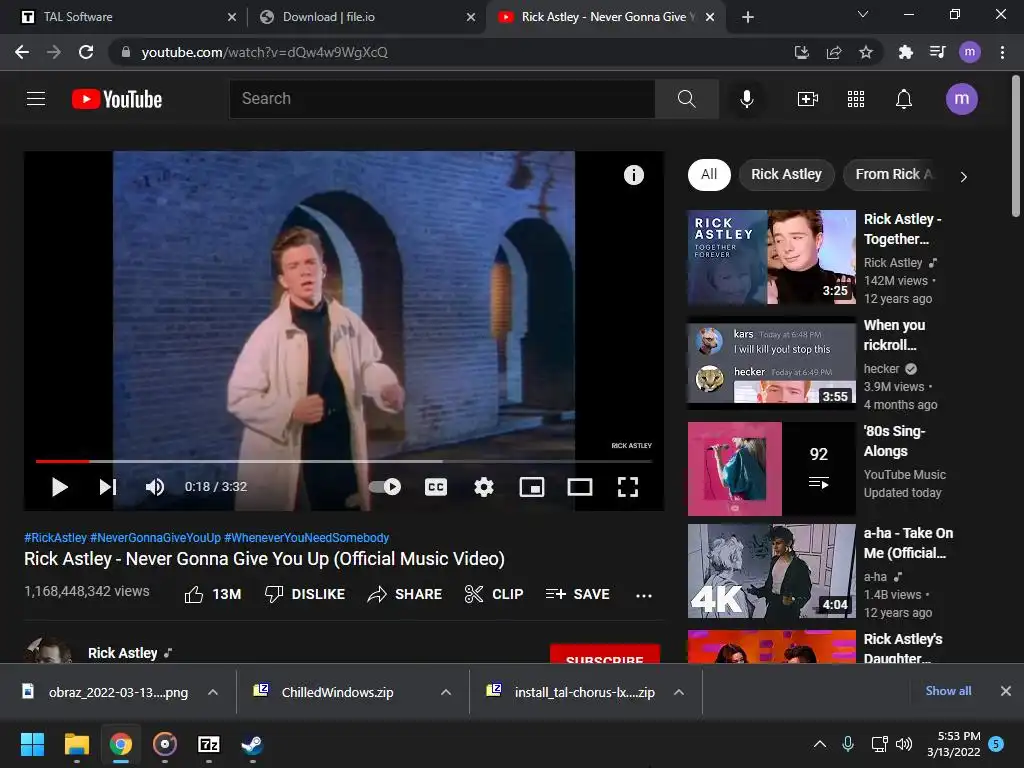Create a CLIP of the video
Viewport: 1024px width, 768px height.
point(494,594)
